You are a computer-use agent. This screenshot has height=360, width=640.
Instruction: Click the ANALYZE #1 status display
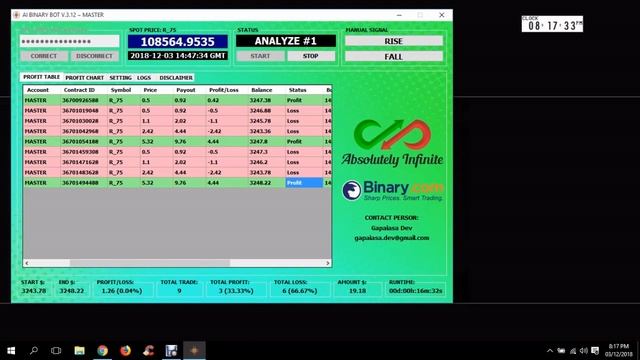[286, 41]
